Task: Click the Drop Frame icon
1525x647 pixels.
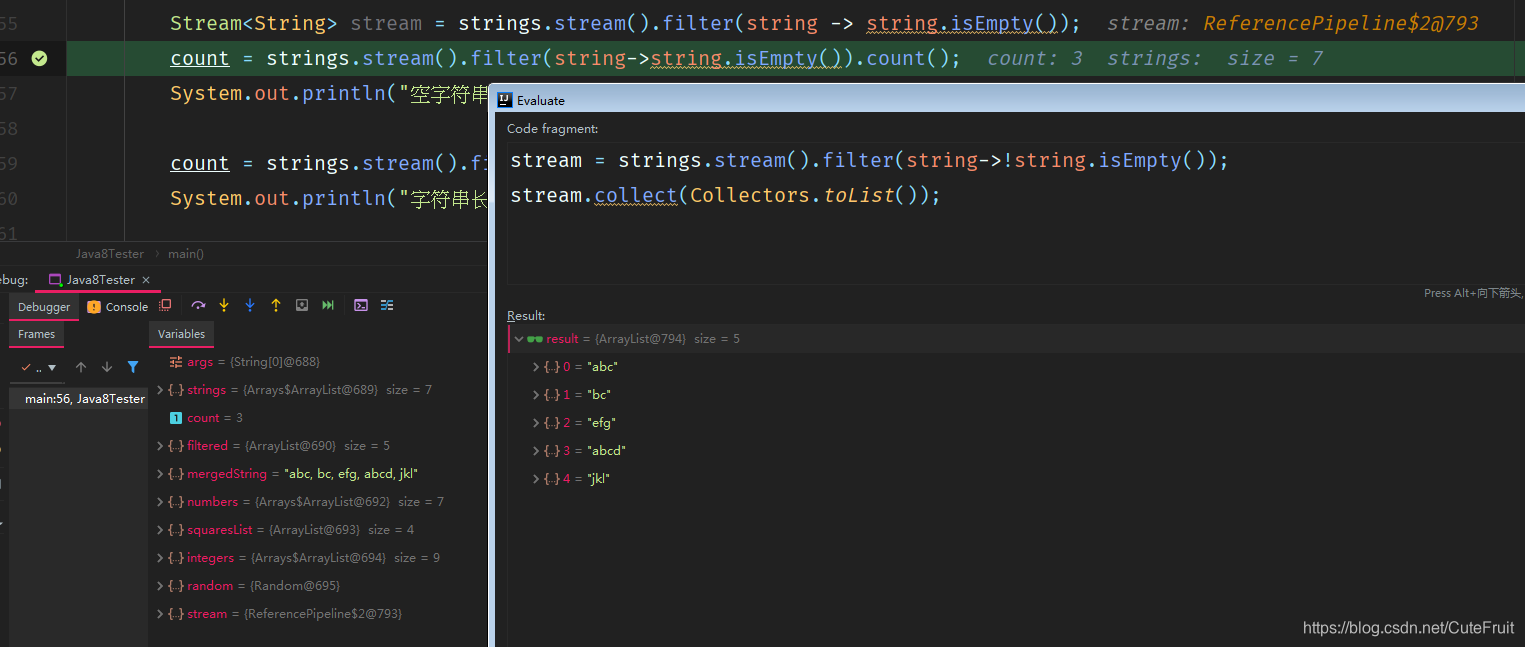Action: click(302, 305)
